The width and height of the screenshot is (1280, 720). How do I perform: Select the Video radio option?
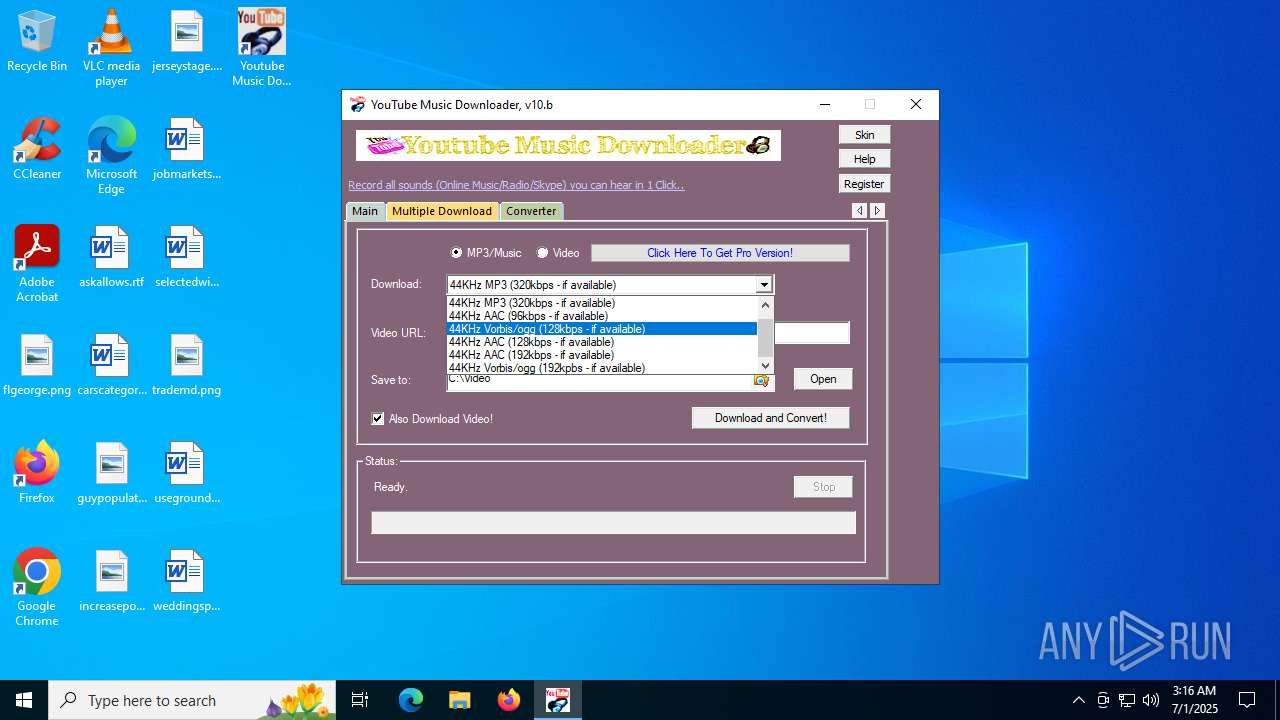pos(558,253)
